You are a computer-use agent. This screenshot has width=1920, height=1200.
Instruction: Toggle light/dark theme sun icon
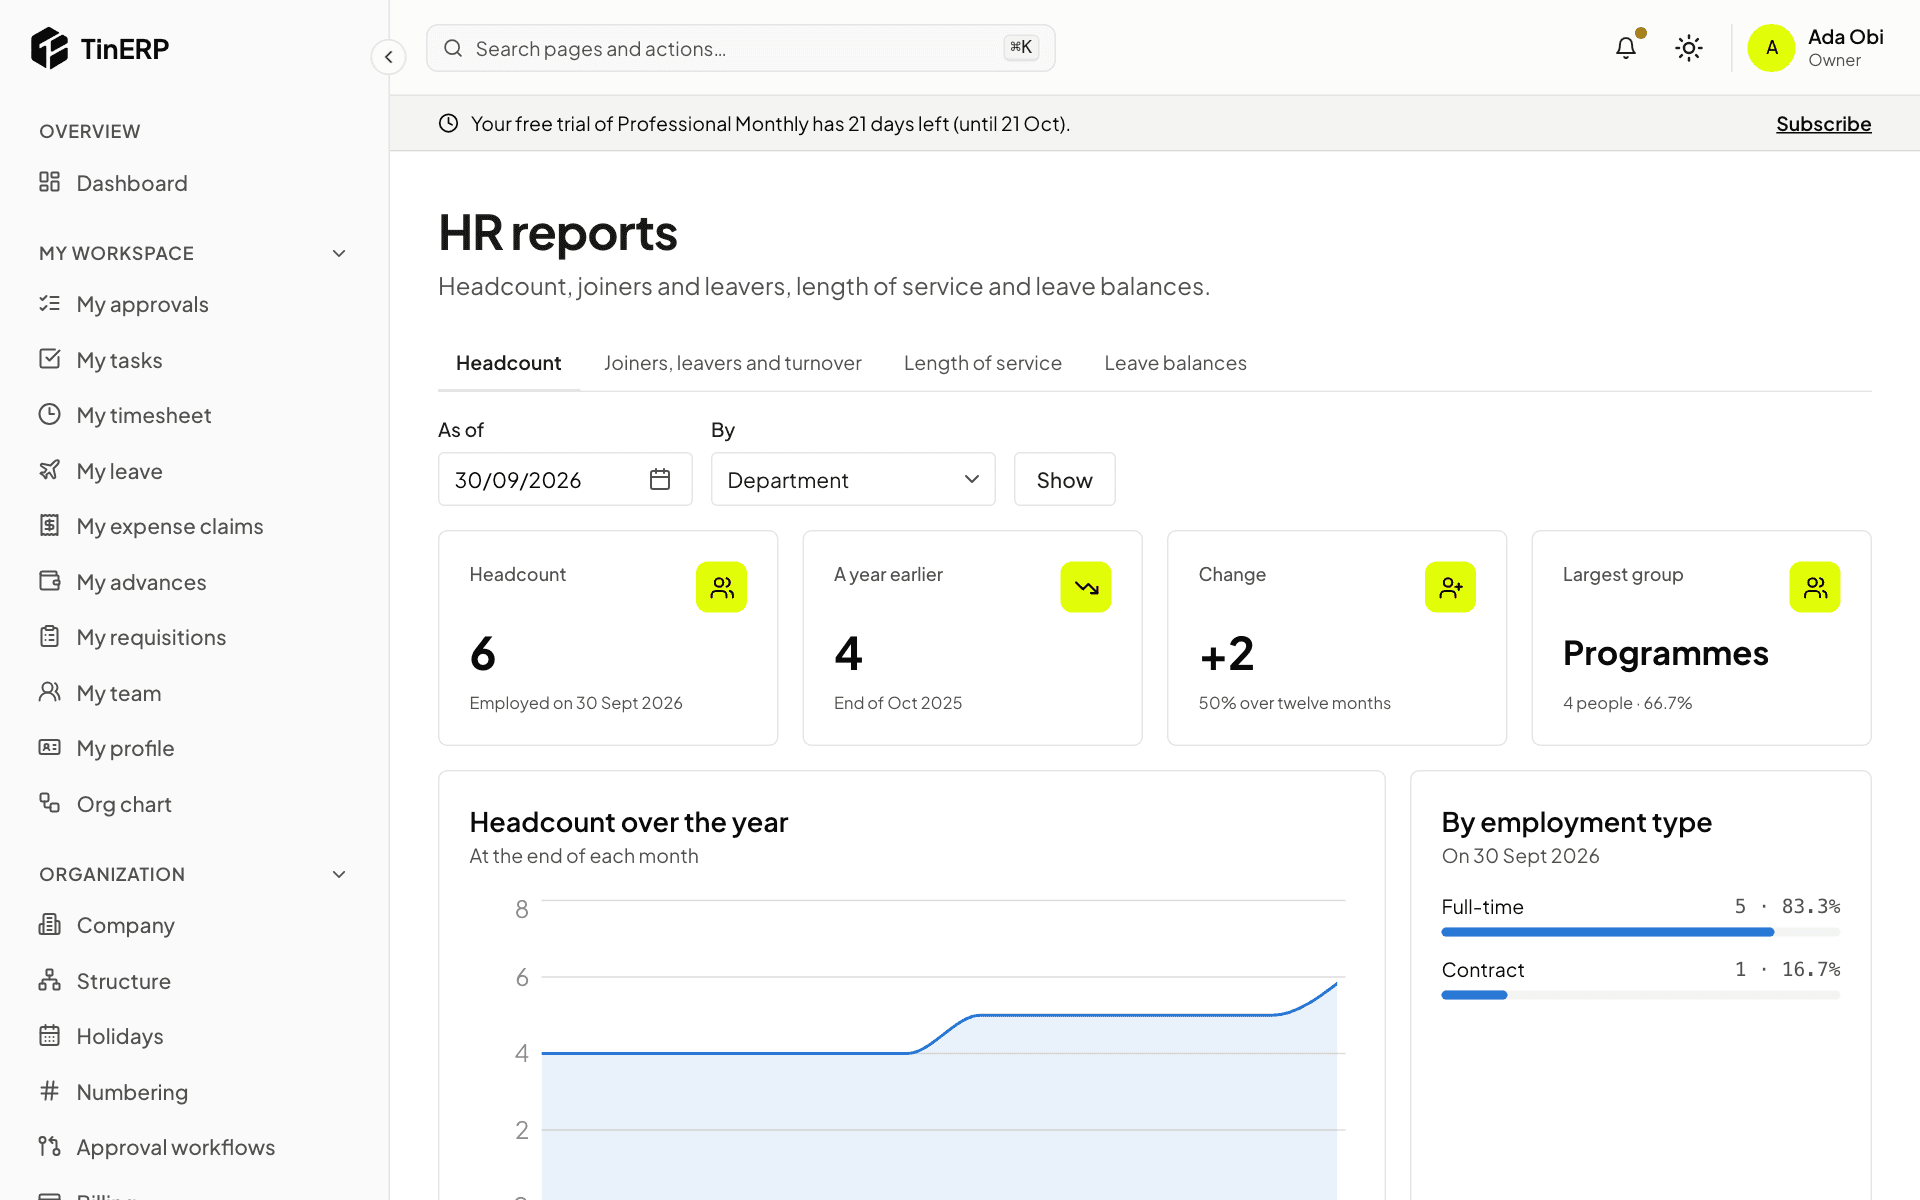click(1689, 48)
